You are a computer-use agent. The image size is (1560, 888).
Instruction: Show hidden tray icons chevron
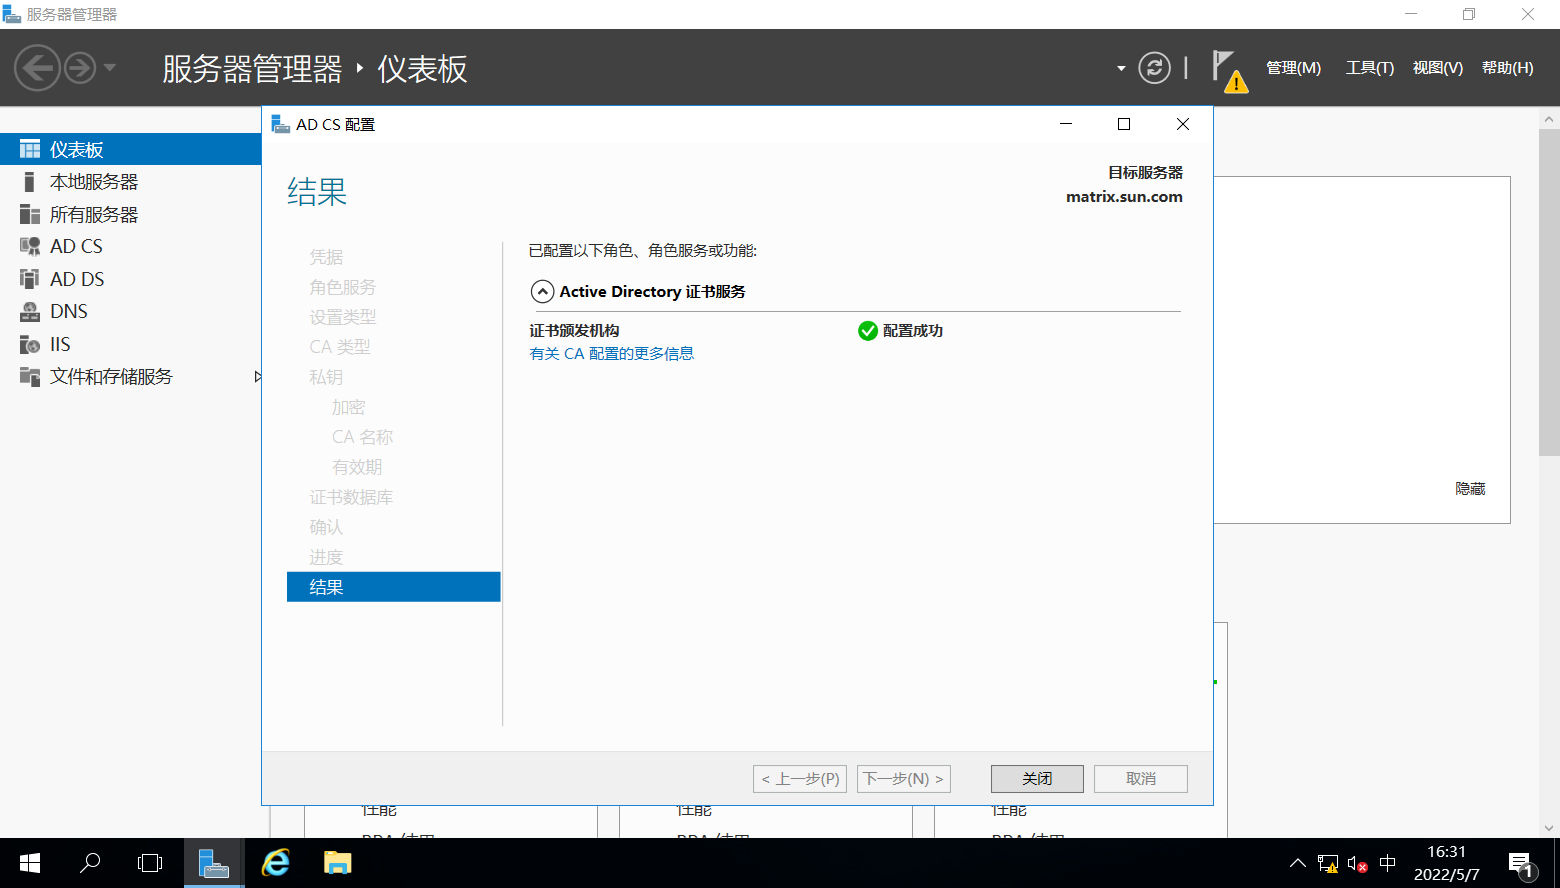[x=1298, y=863]
